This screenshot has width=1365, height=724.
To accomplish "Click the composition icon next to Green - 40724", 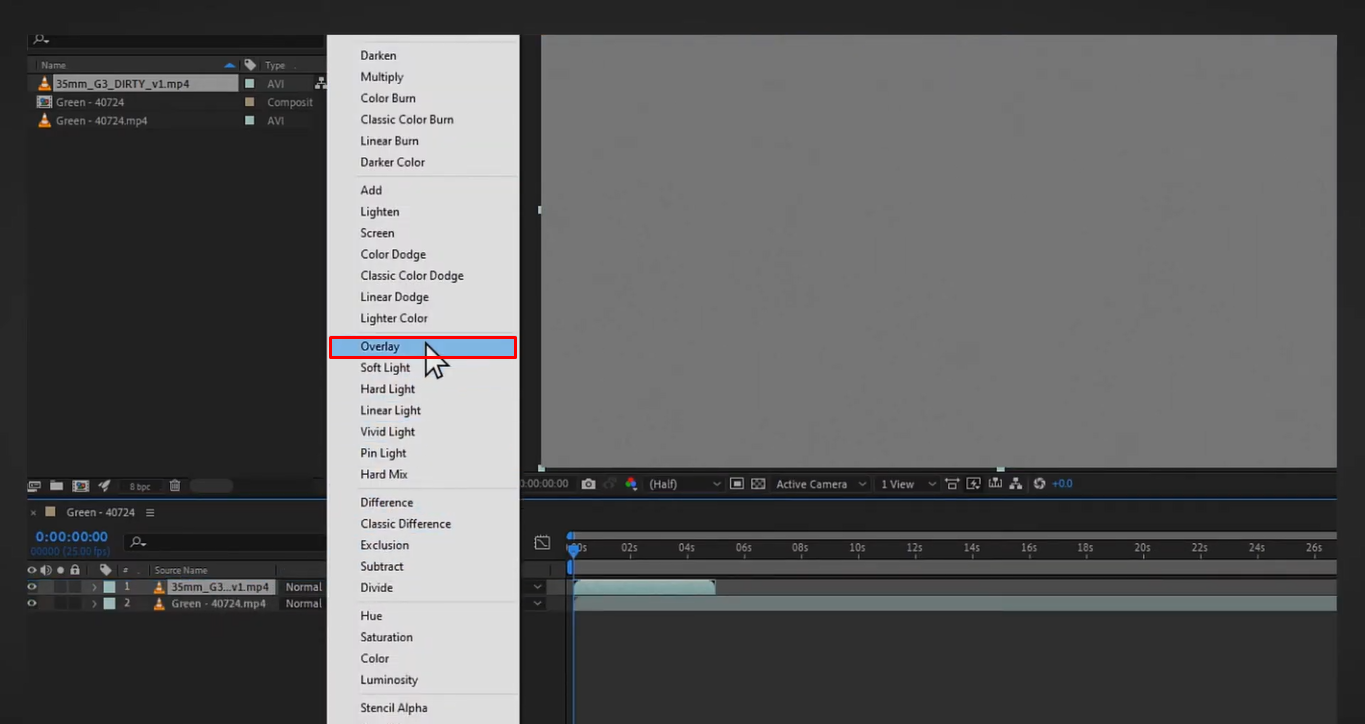I will tap(44, 102).
